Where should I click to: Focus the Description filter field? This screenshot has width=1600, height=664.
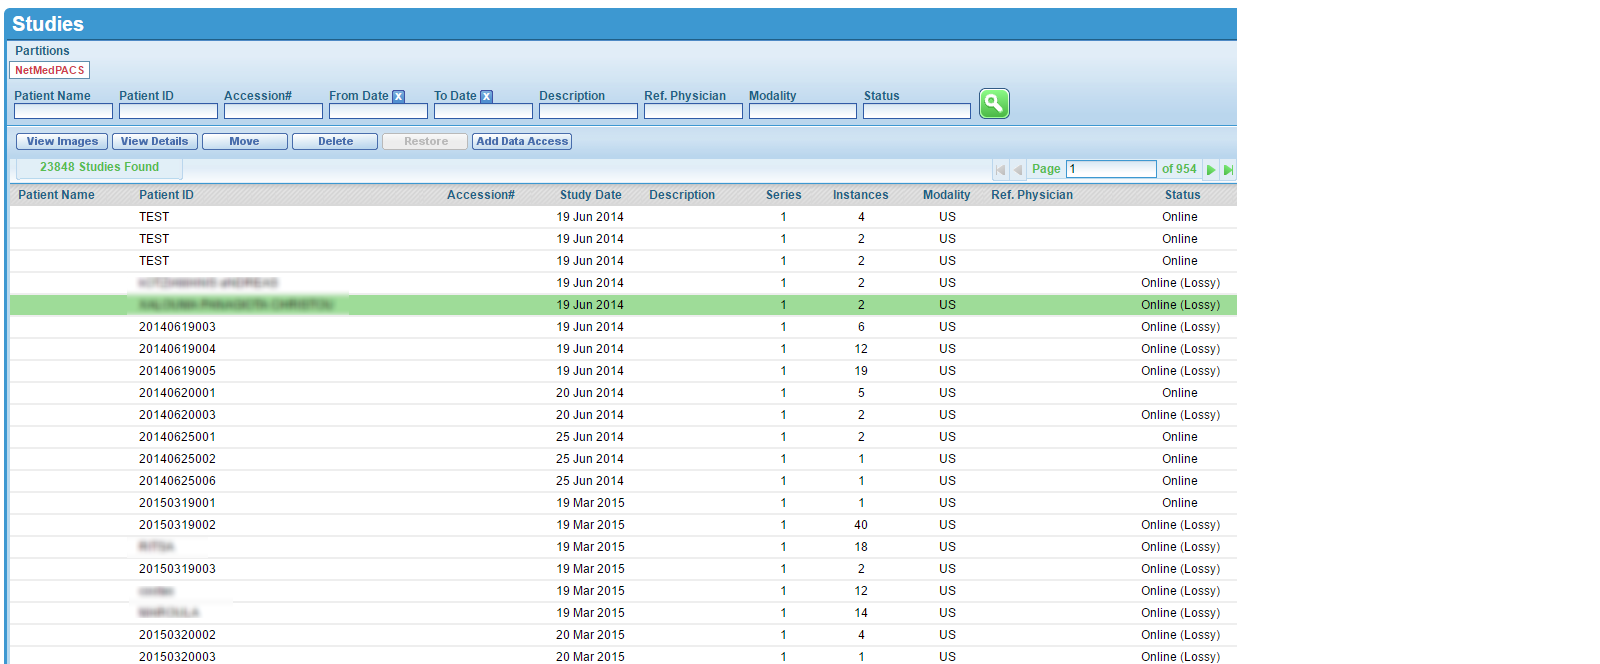pyautogui.click(x=588, y=111)
